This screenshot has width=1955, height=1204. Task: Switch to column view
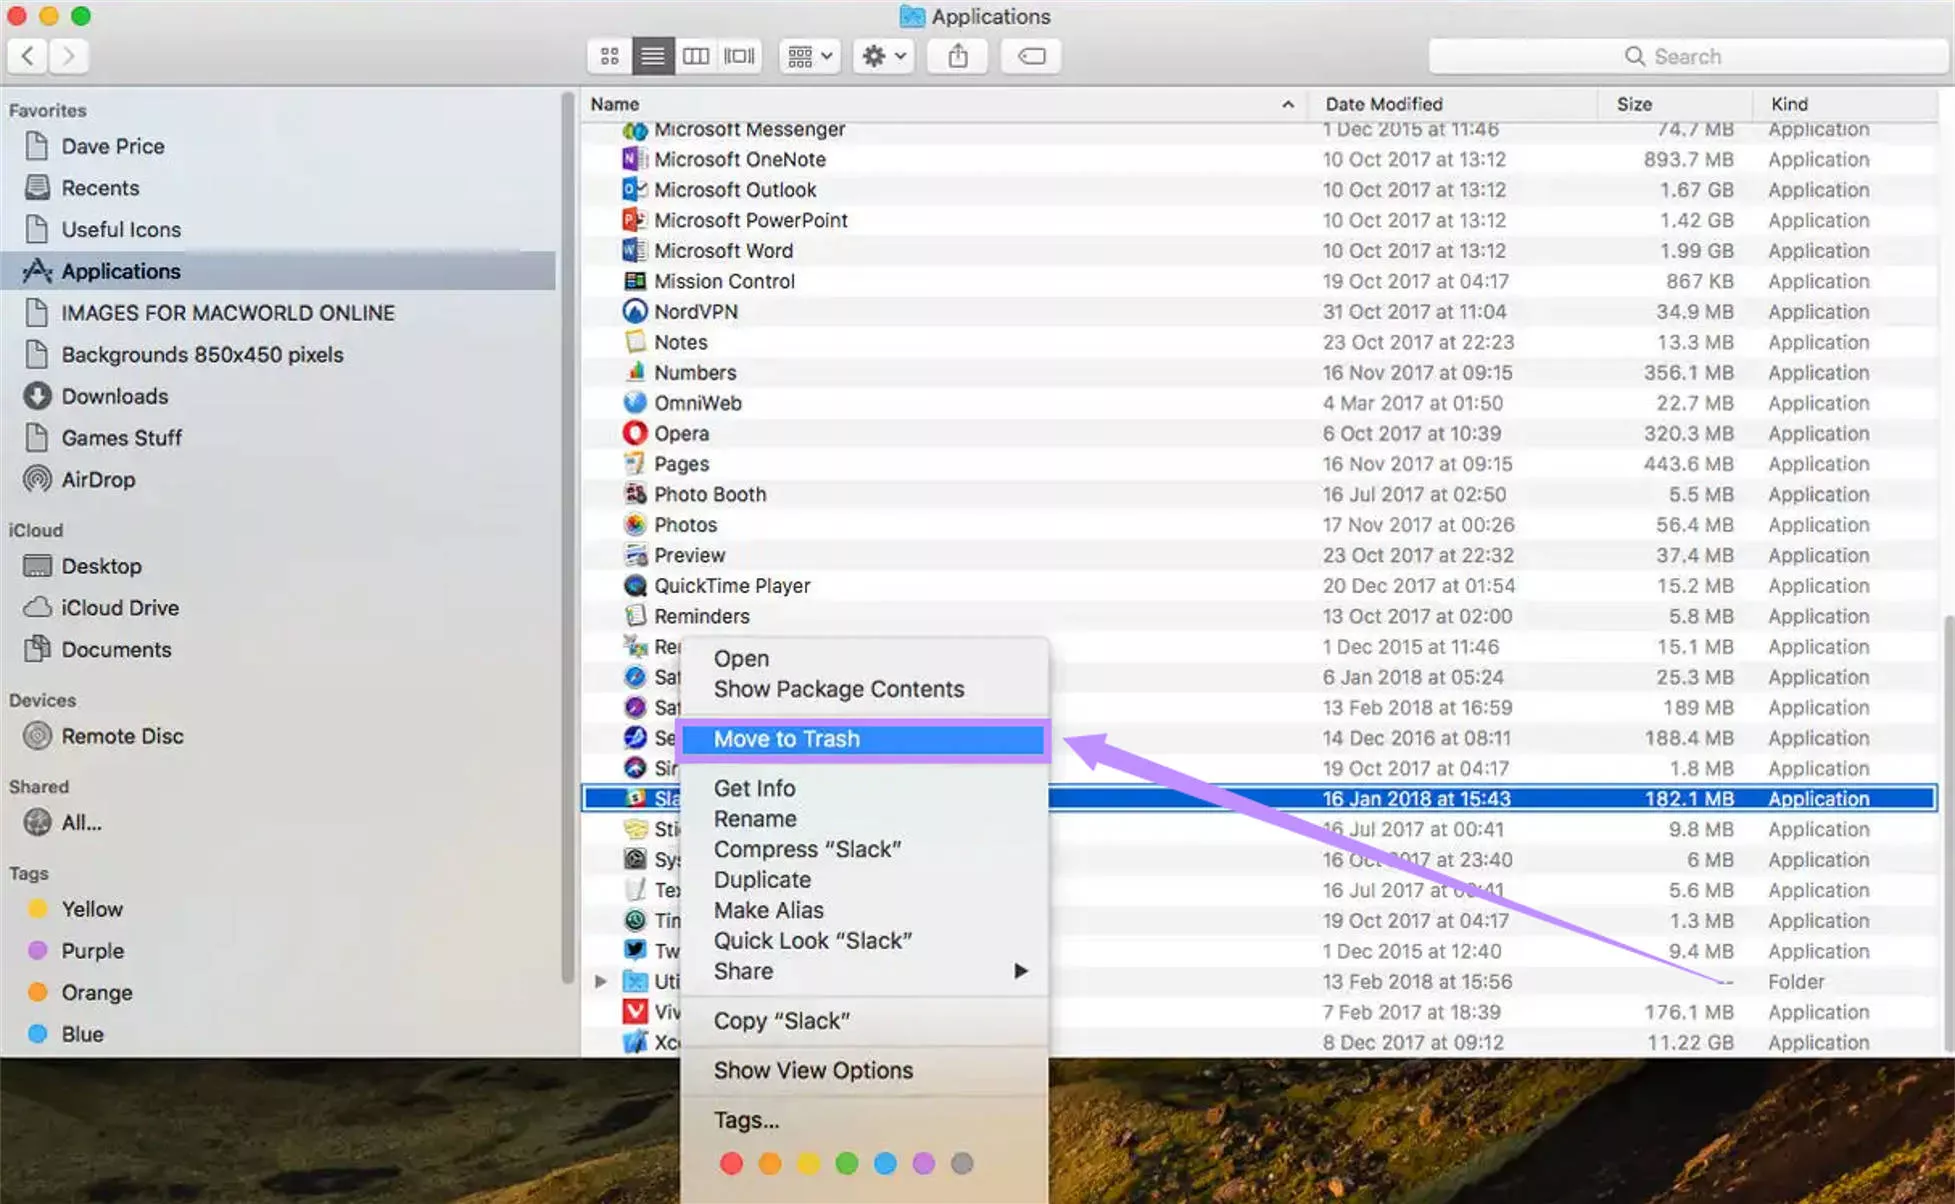coord(696,56)
